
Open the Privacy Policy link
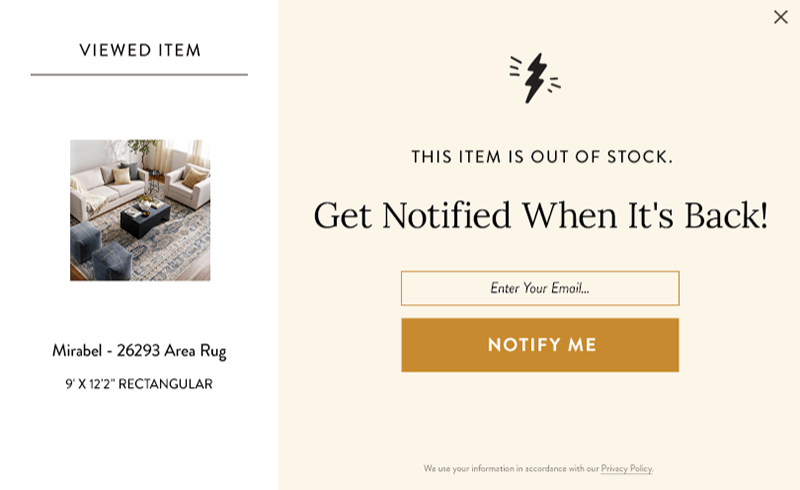pyautogui.click(x=626, y=468)
